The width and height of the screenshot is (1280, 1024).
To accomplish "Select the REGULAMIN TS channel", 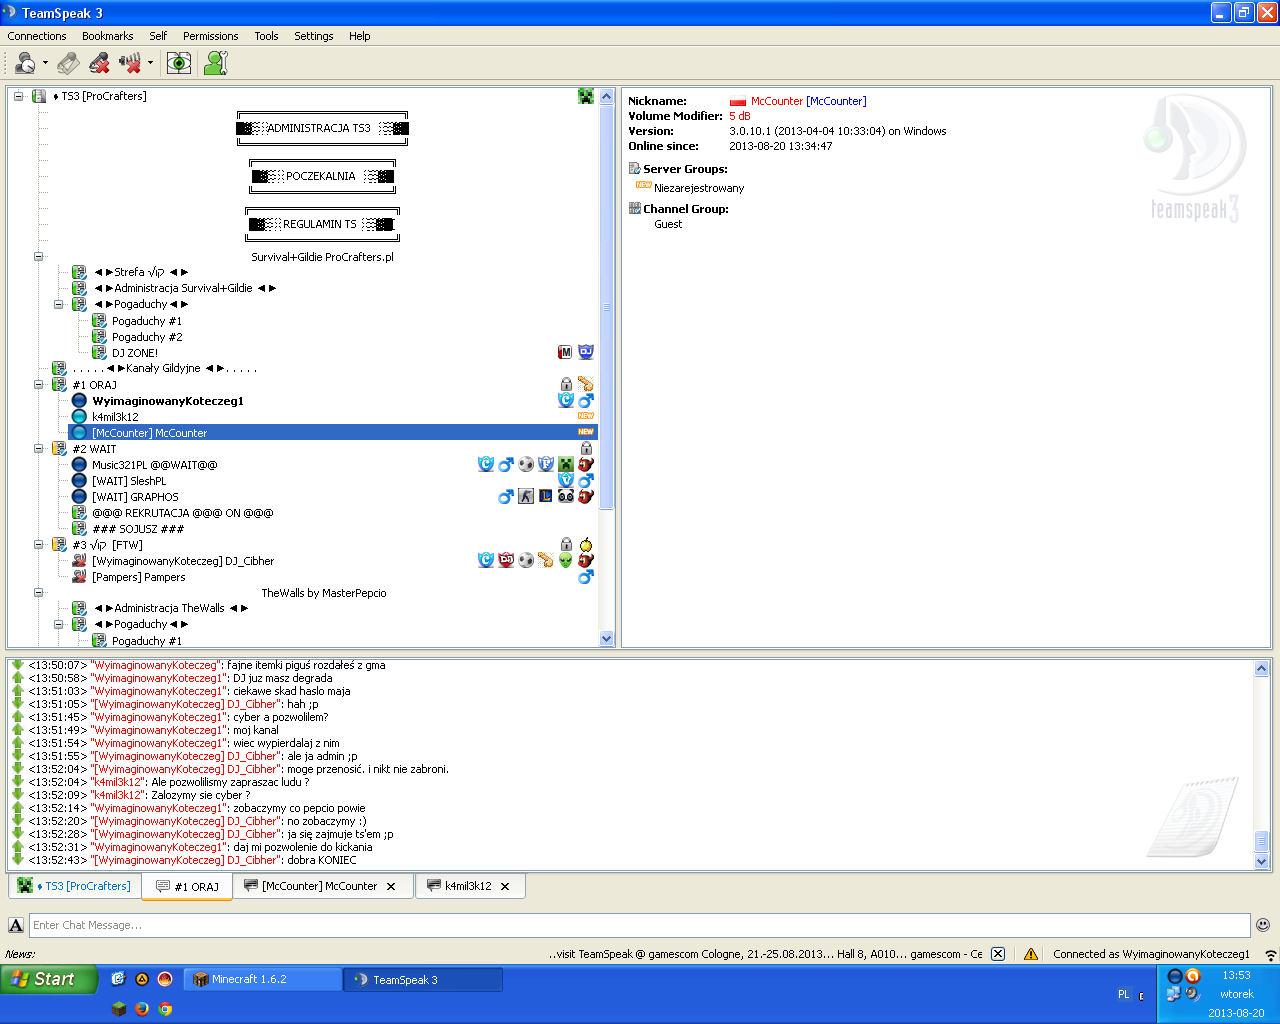I will 322,224.
